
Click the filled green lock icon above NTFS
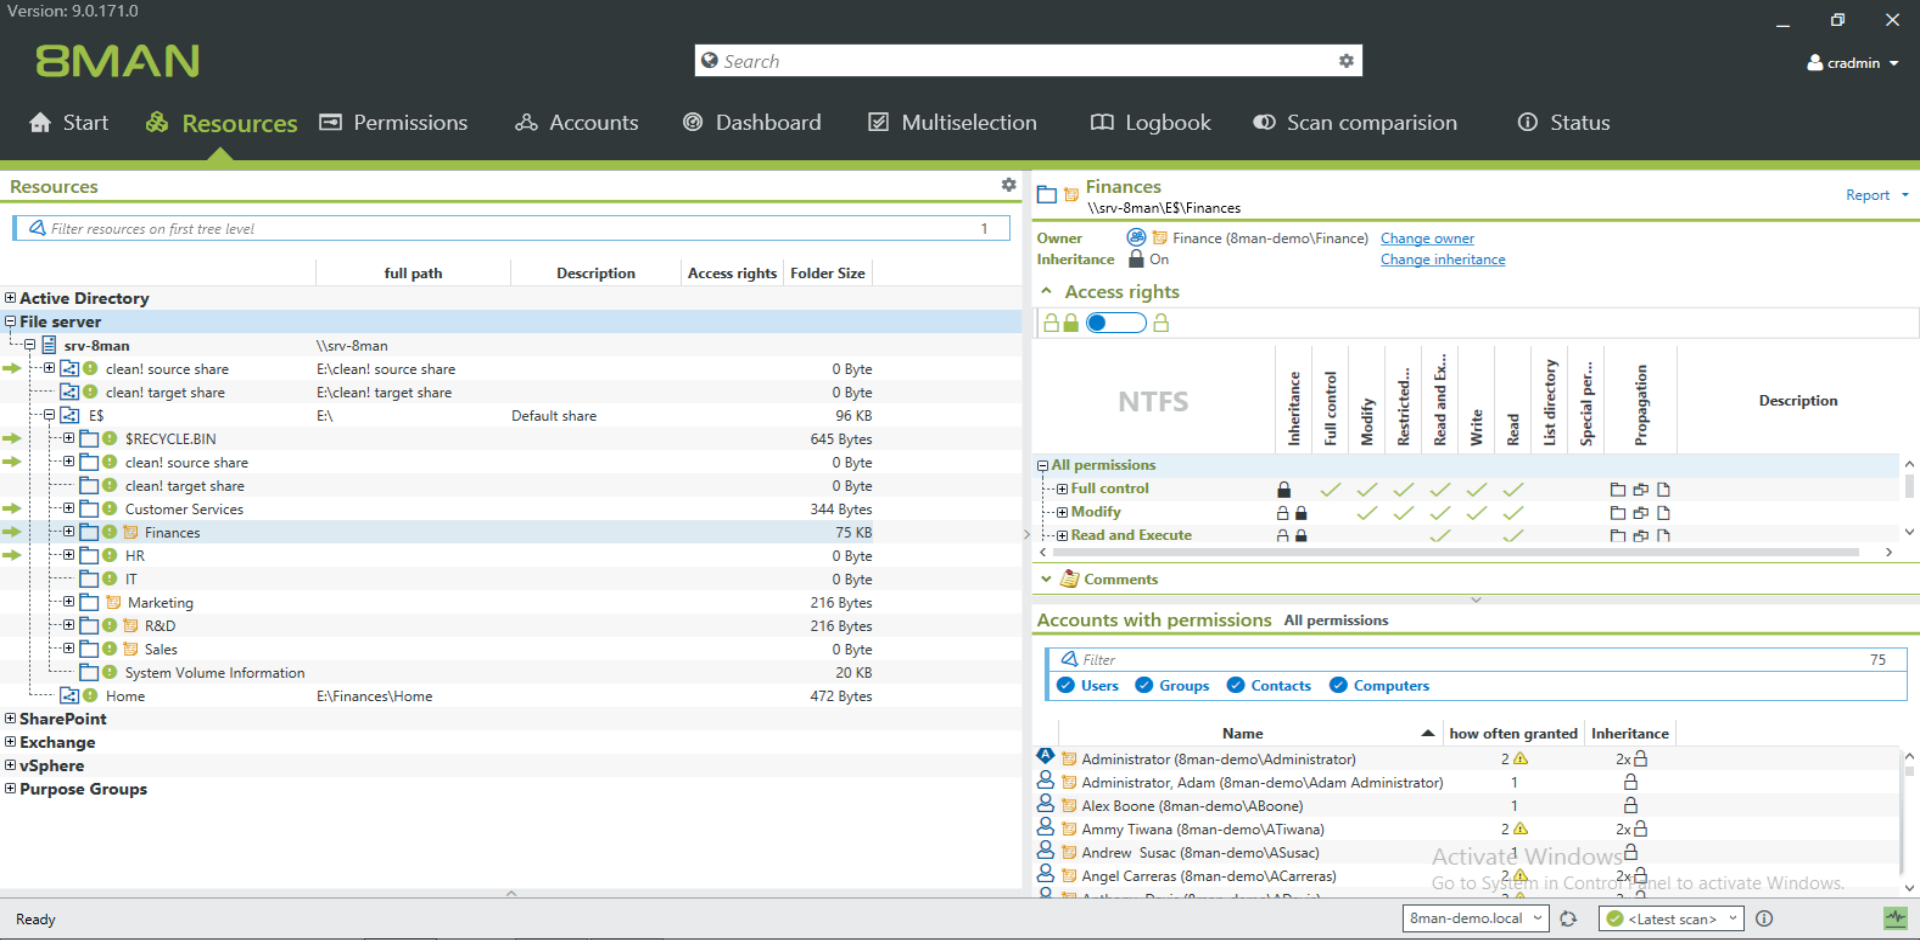point(1071,322)
